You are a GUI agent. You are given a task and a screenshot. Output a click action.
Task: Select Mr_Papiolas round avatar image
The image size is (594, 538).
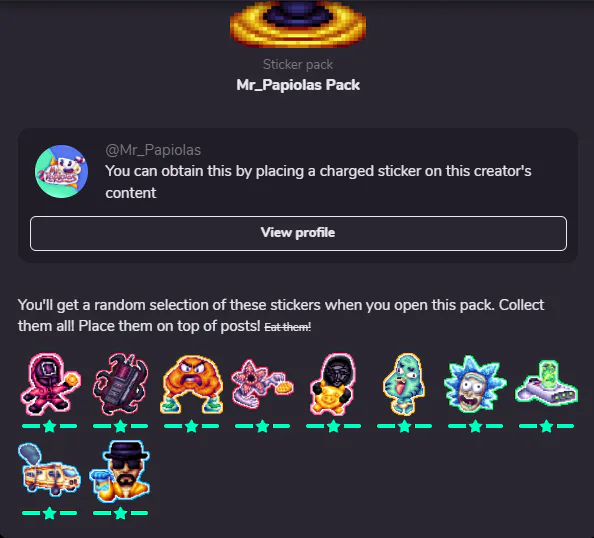pyautogui.click(x=61, y=171)
